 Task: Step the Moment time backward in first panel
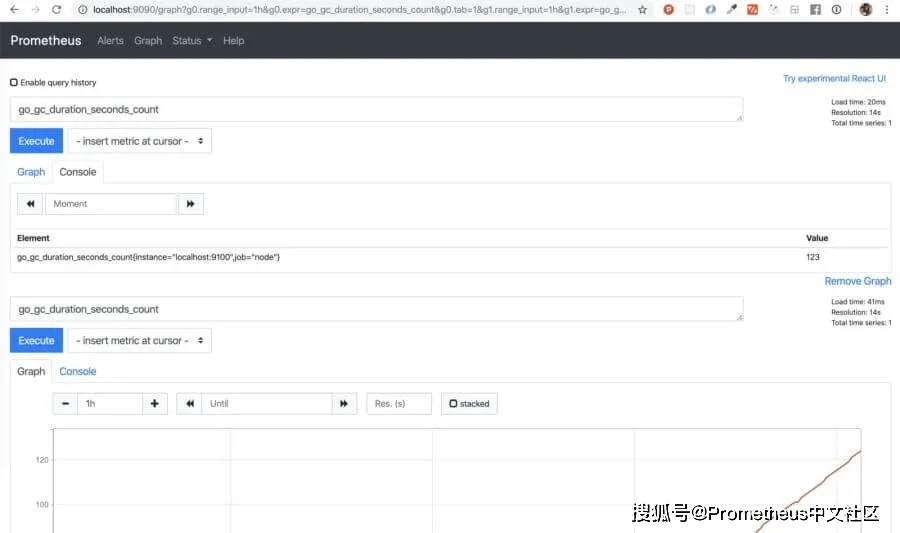[30, 204]
